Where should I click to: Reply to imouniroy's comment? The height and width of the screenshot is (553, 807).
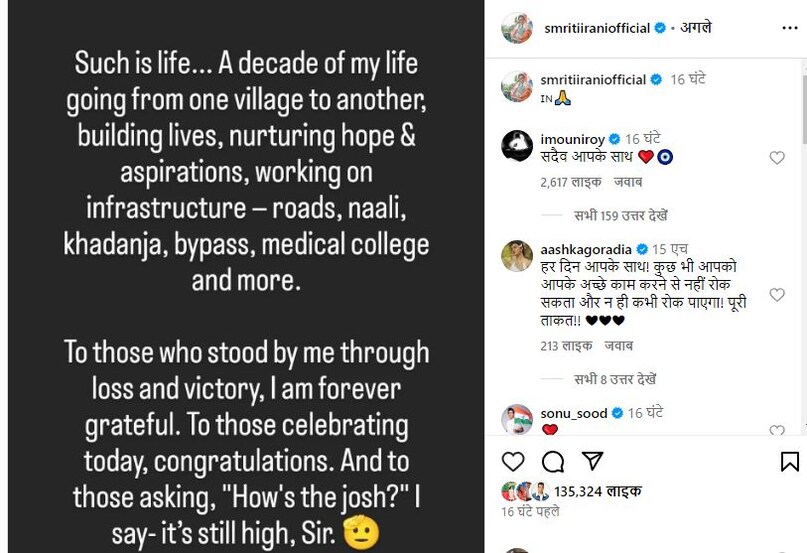click(628, 183)
